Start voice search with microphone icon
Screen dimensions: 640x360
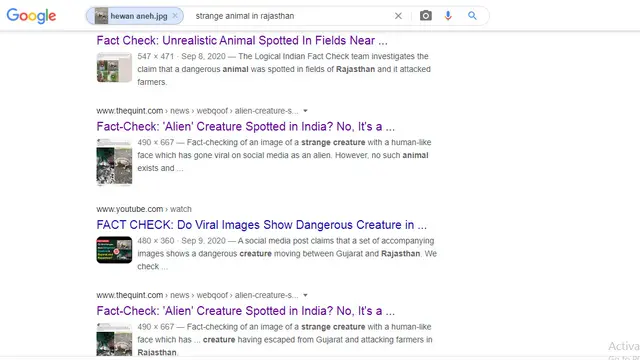(x=448, y=16)
